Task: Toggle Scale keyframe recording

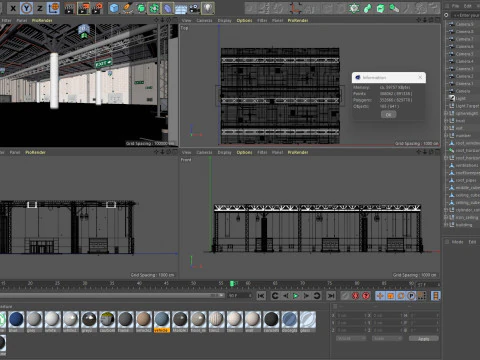Action: (390, 296)
